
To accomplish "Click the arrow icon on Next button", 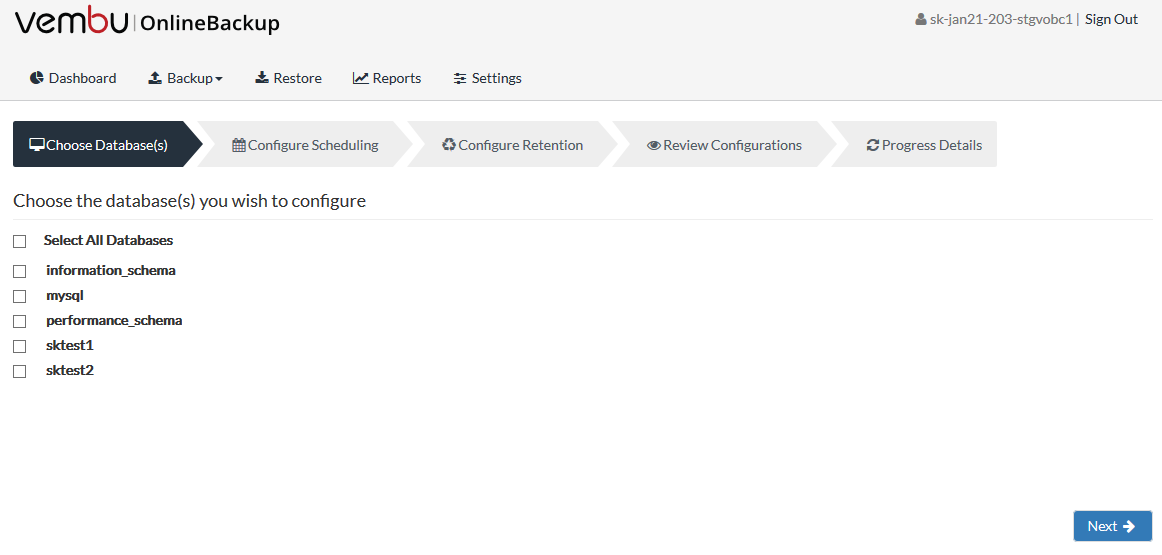I will (x=1129, y=526).
